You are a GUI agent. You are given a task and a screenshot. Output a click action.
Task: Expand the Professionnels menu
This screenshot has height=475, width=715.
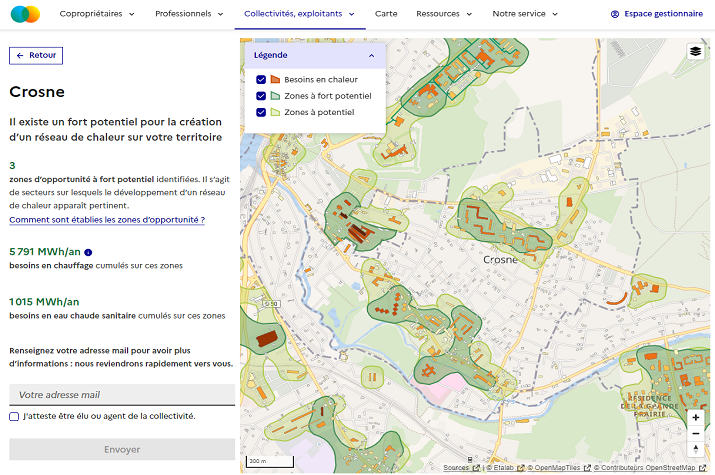coord(189,14)
